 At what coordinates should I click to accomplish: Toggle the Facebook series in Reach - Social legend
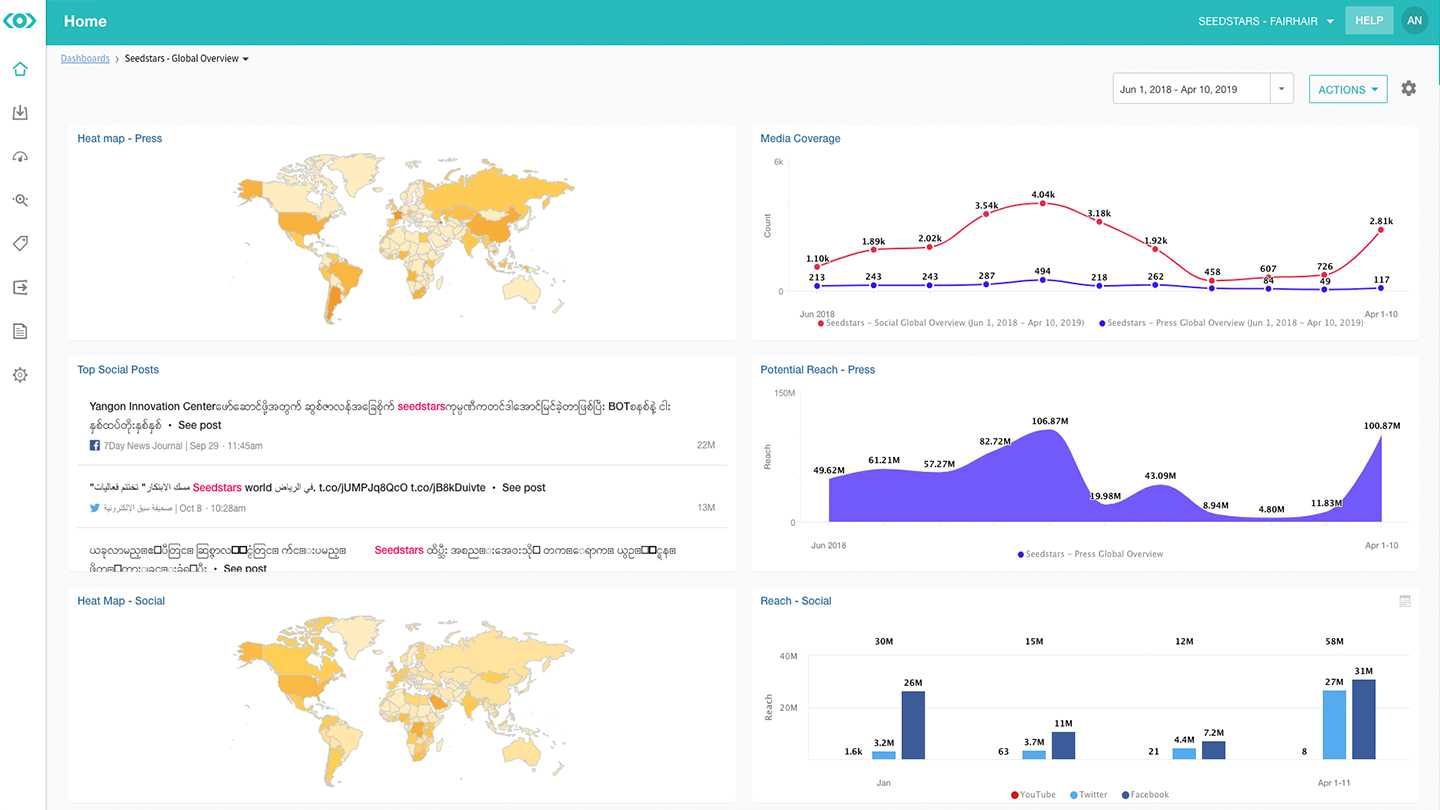click(x=1144, y=794)
